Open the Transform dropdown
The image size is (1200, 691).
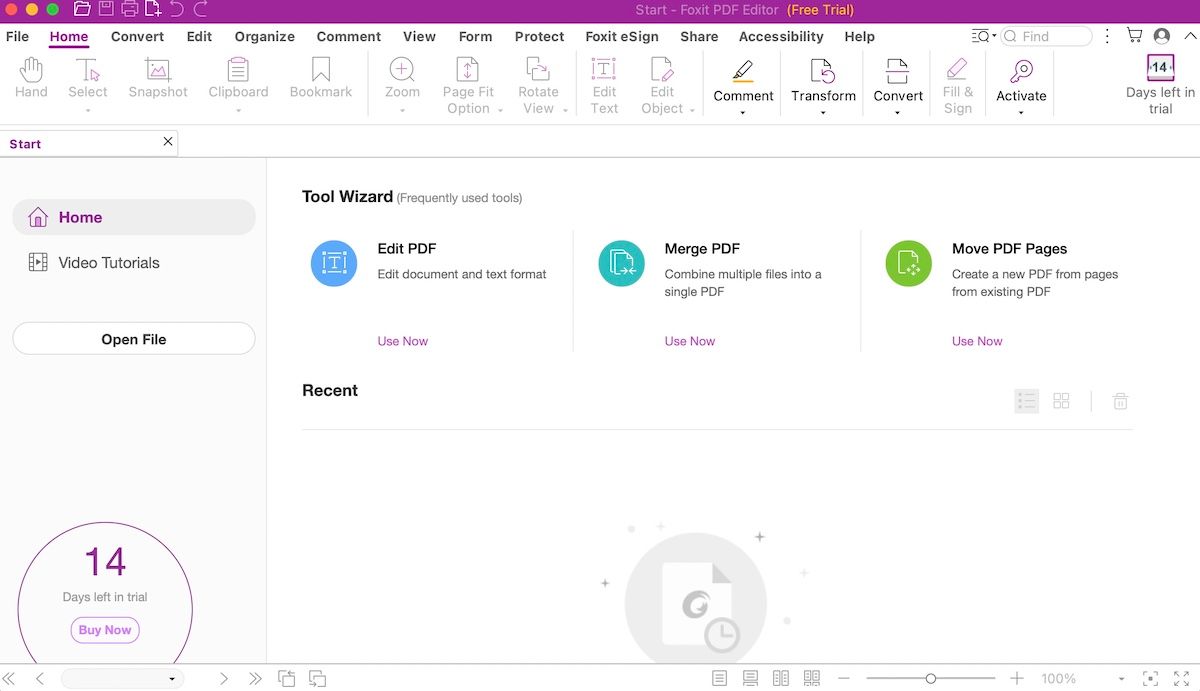pyautogui.click(x=823, y=113)
